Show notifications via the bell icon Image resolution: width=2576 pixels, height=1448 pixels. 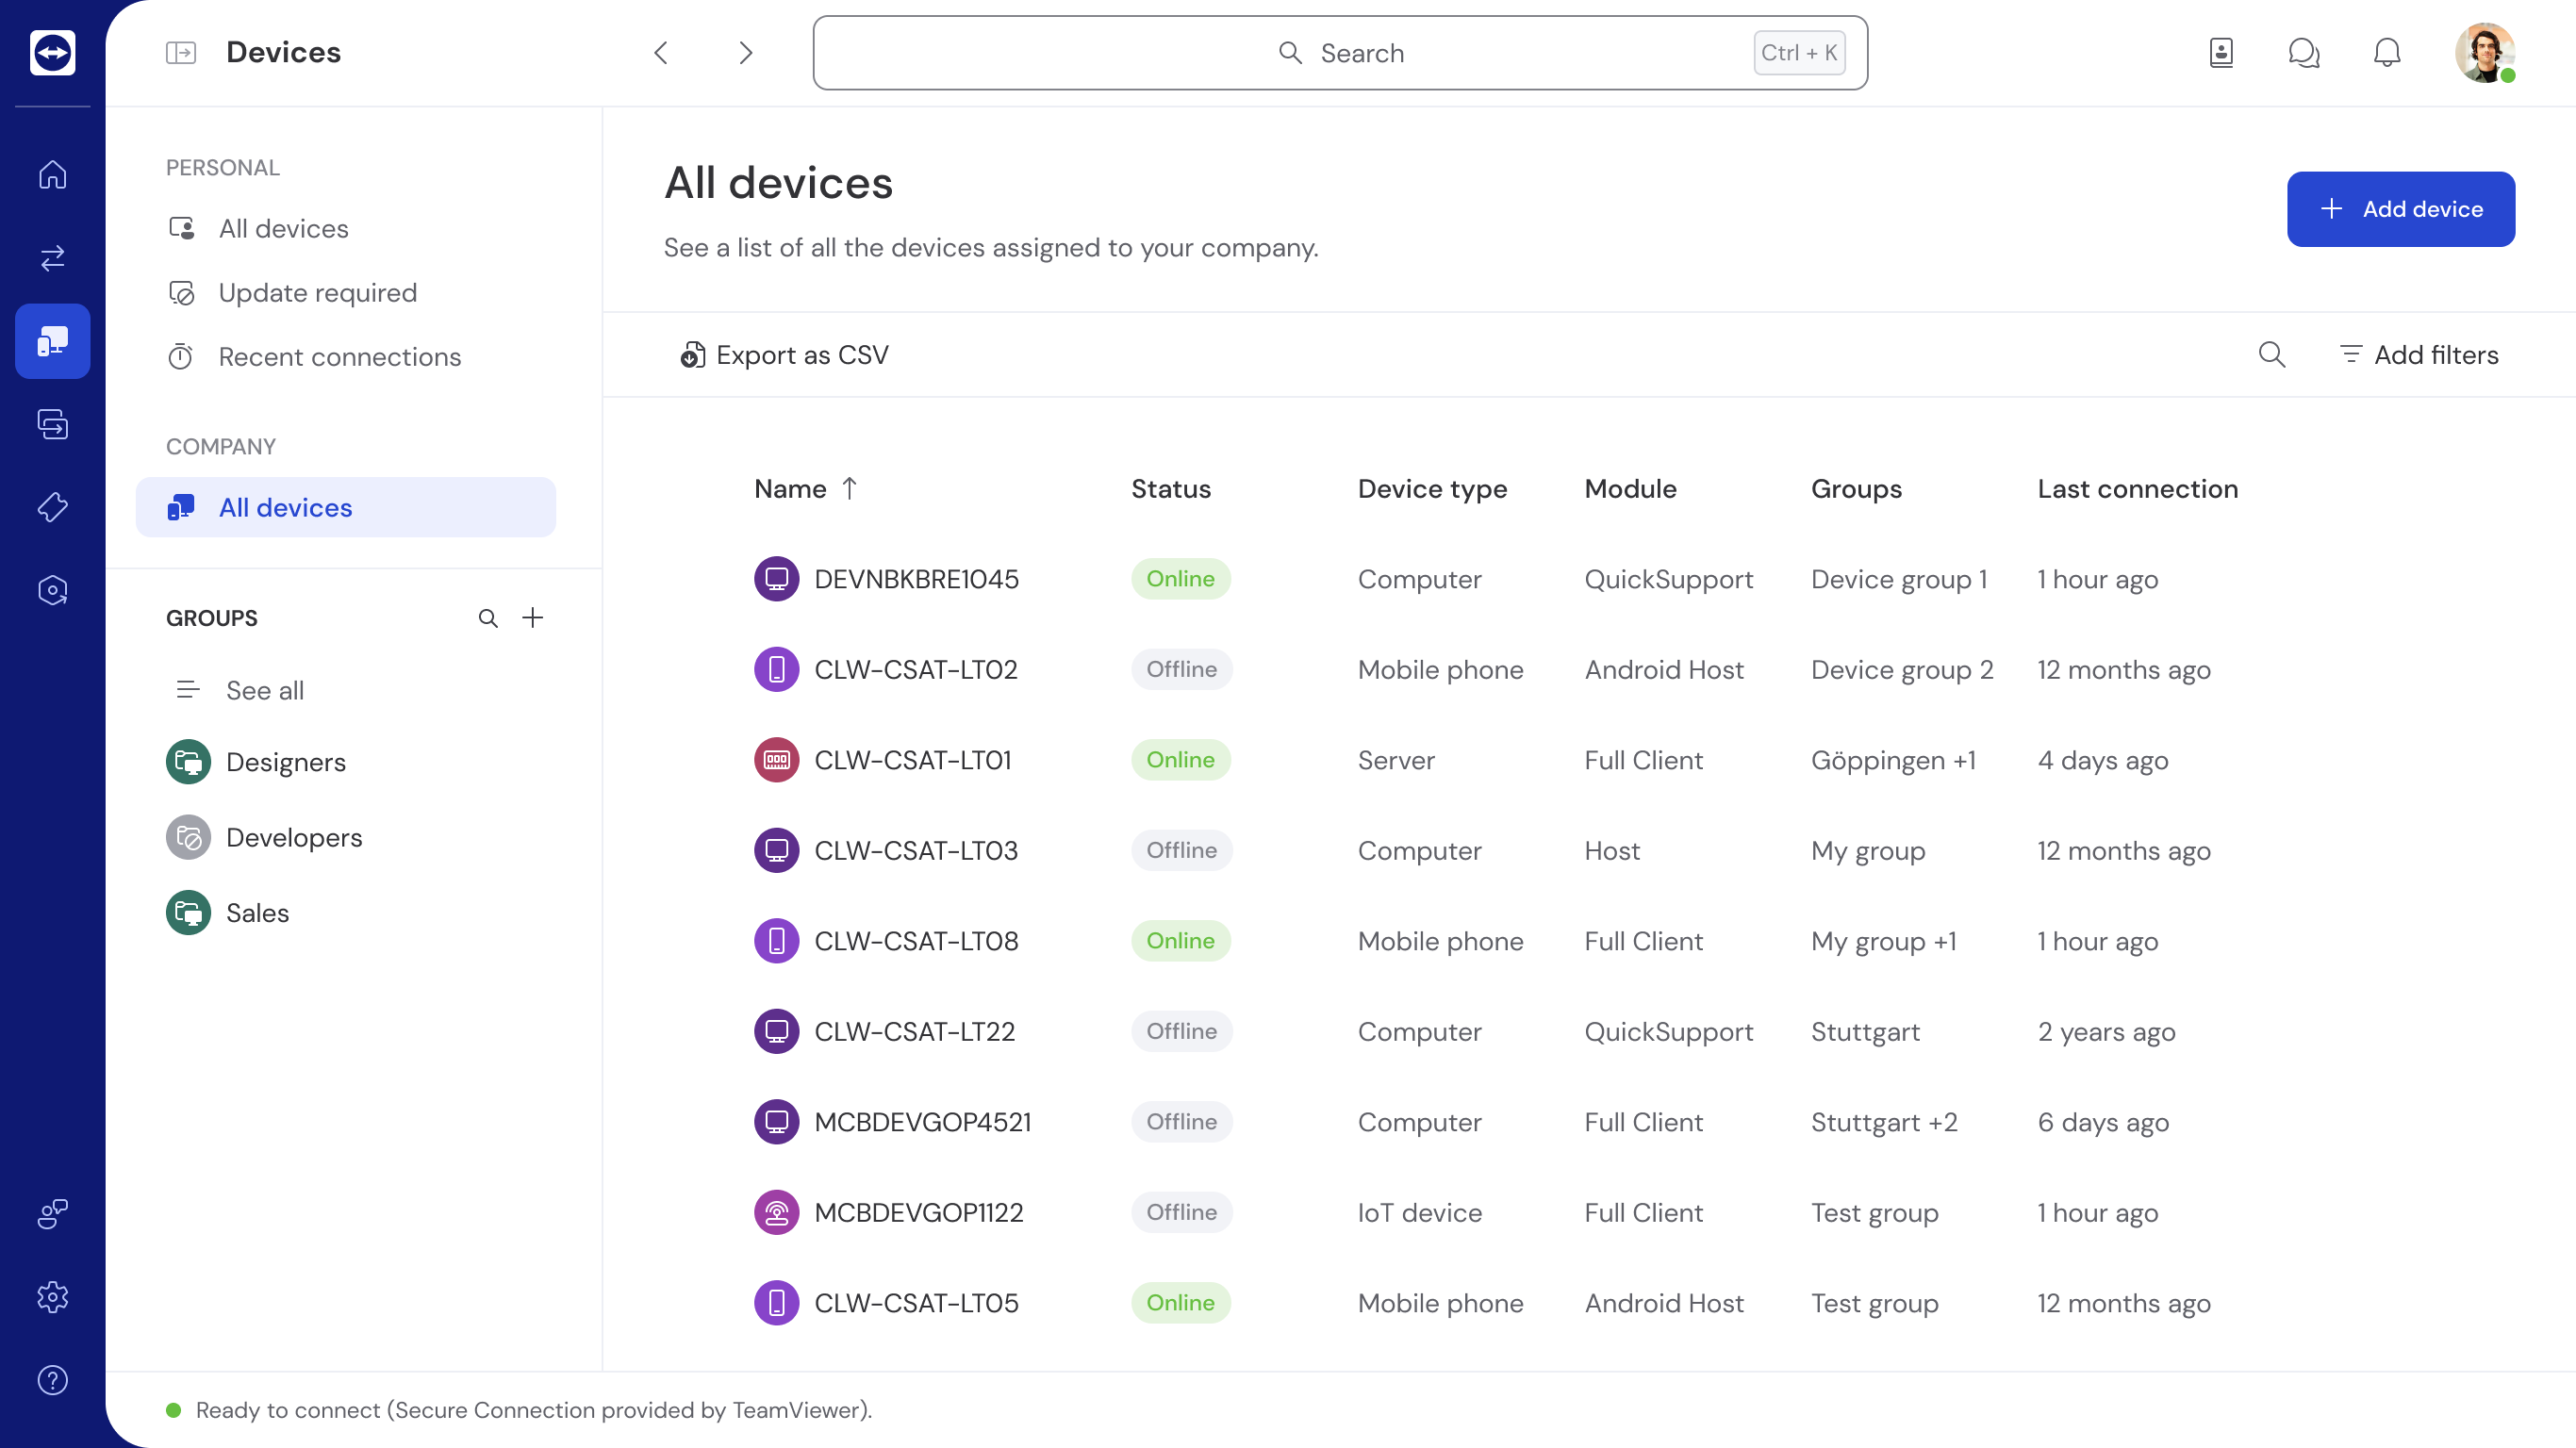pyautogui.click(x=2388, y=53)
